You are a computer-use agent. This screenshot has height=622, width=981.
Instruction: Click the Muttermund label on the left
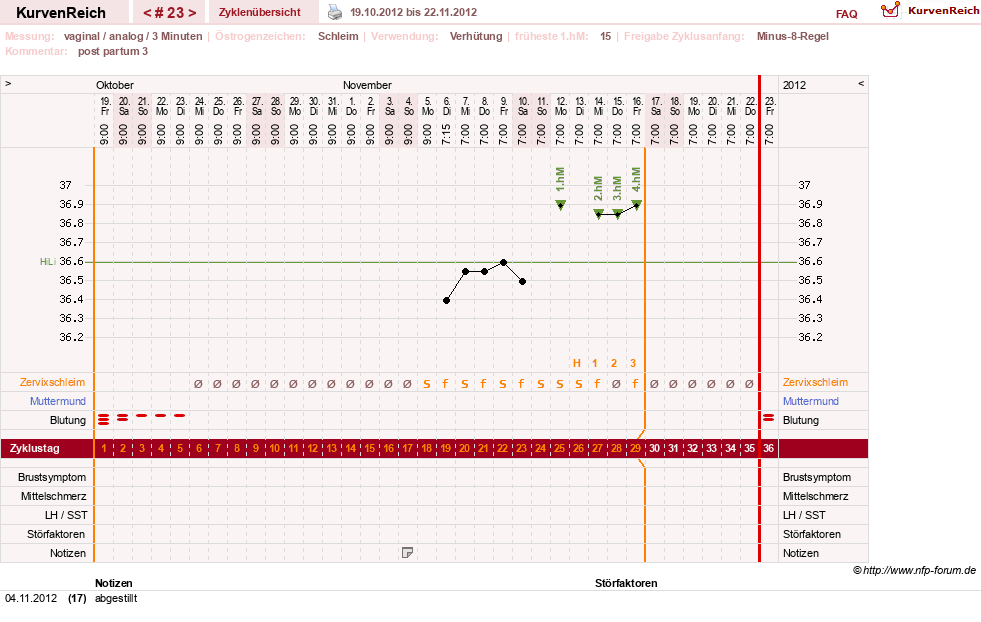coord(58,401)
